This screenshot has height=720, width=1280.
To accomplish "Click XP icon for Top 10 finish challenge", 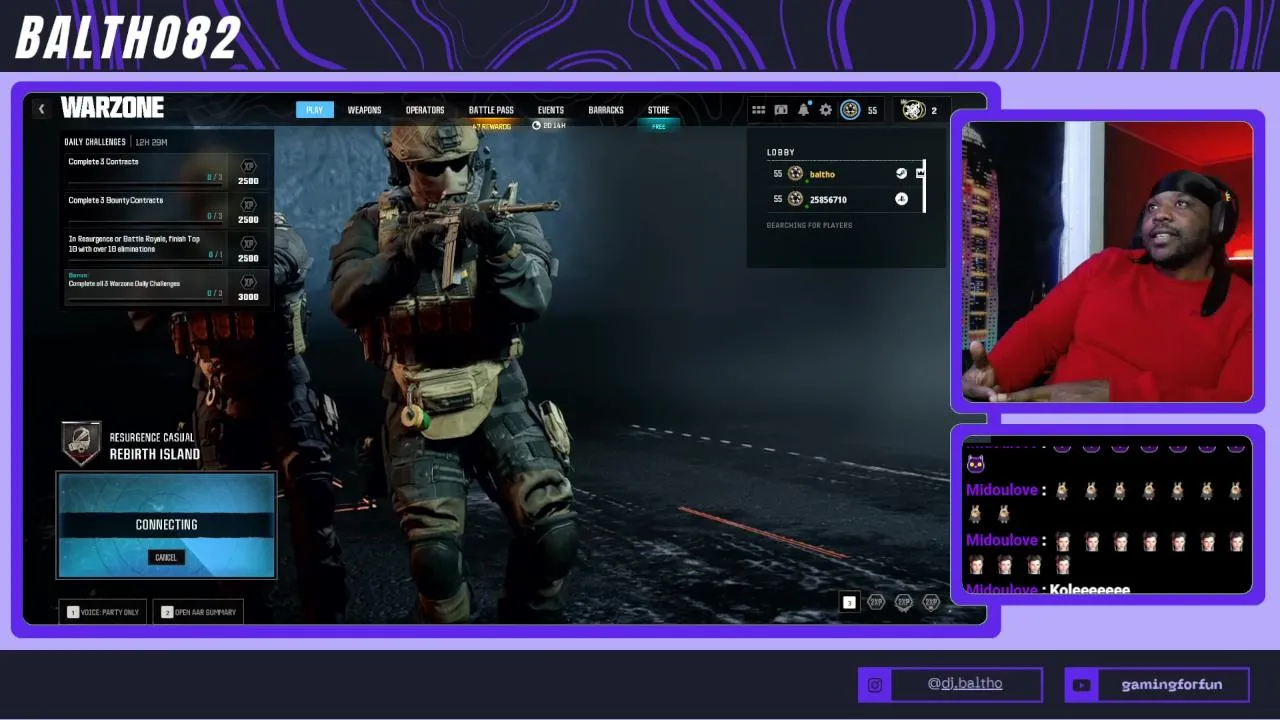I will coord(248,244).
